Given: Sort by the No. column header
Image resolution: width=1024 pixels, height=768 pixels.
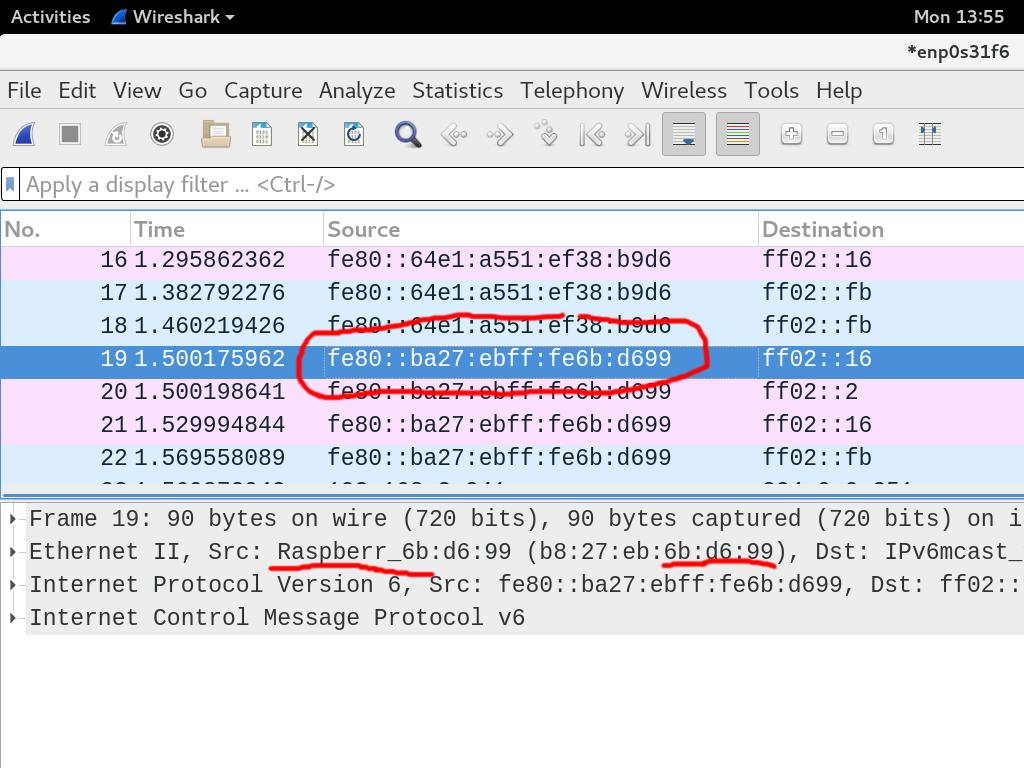Looking at the screenshot, I should pos(65,229).
